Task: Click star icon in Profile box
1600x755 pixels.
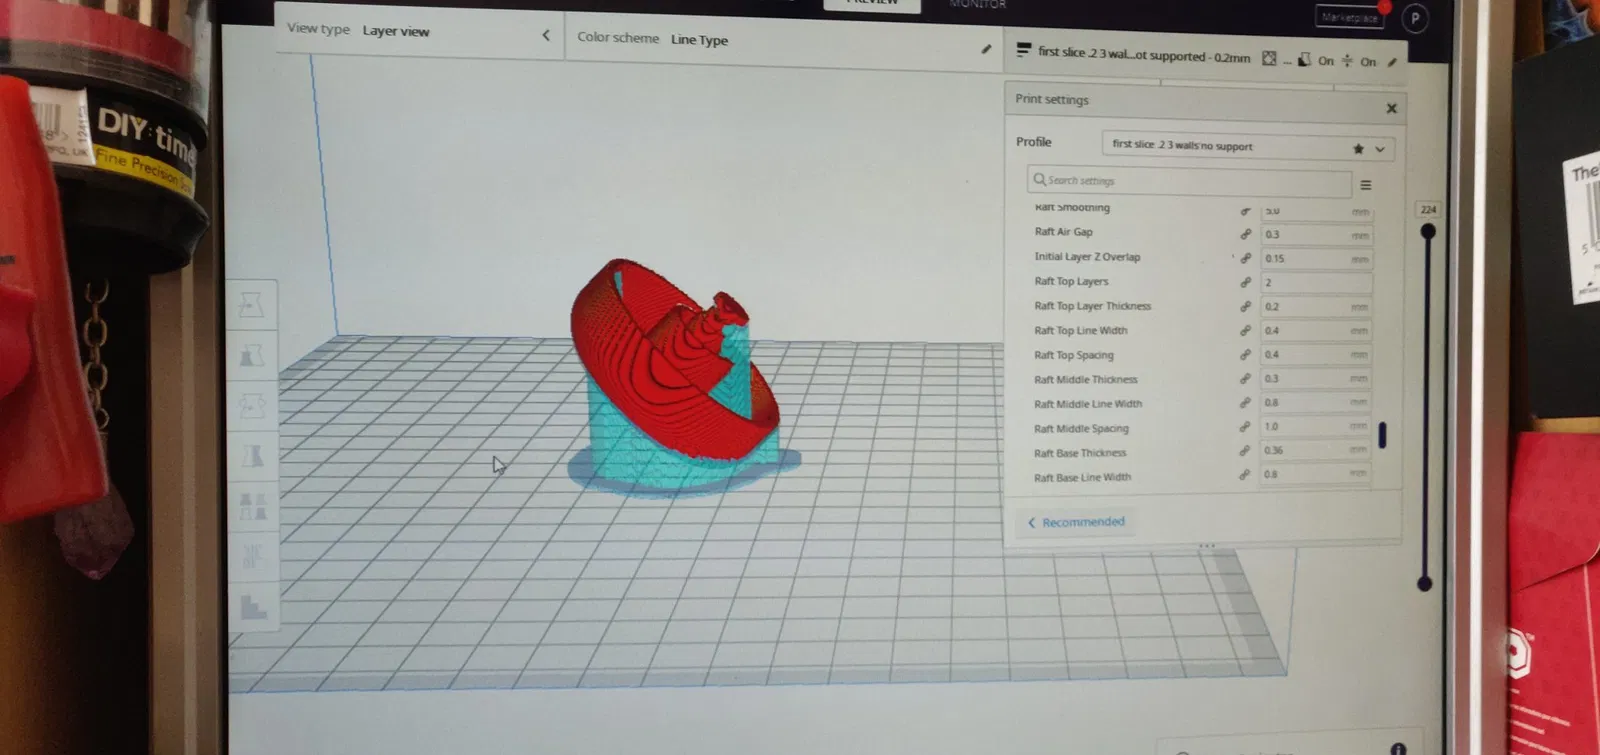Action: tap(1358, 149)
